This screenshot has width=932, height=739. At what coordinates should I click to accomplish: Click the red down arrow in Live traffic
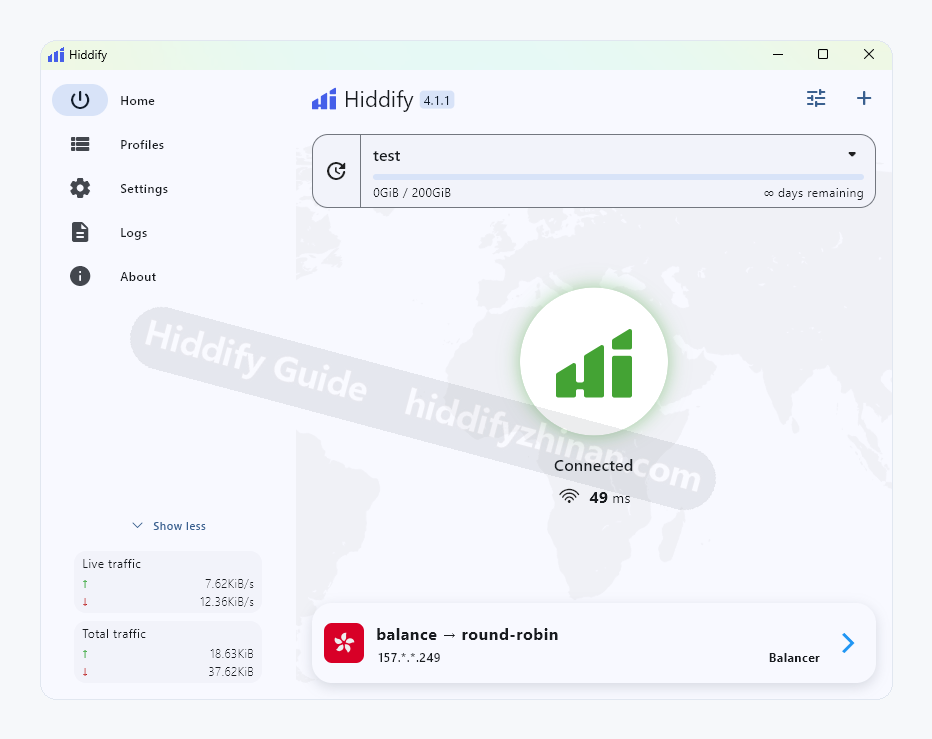85,602
